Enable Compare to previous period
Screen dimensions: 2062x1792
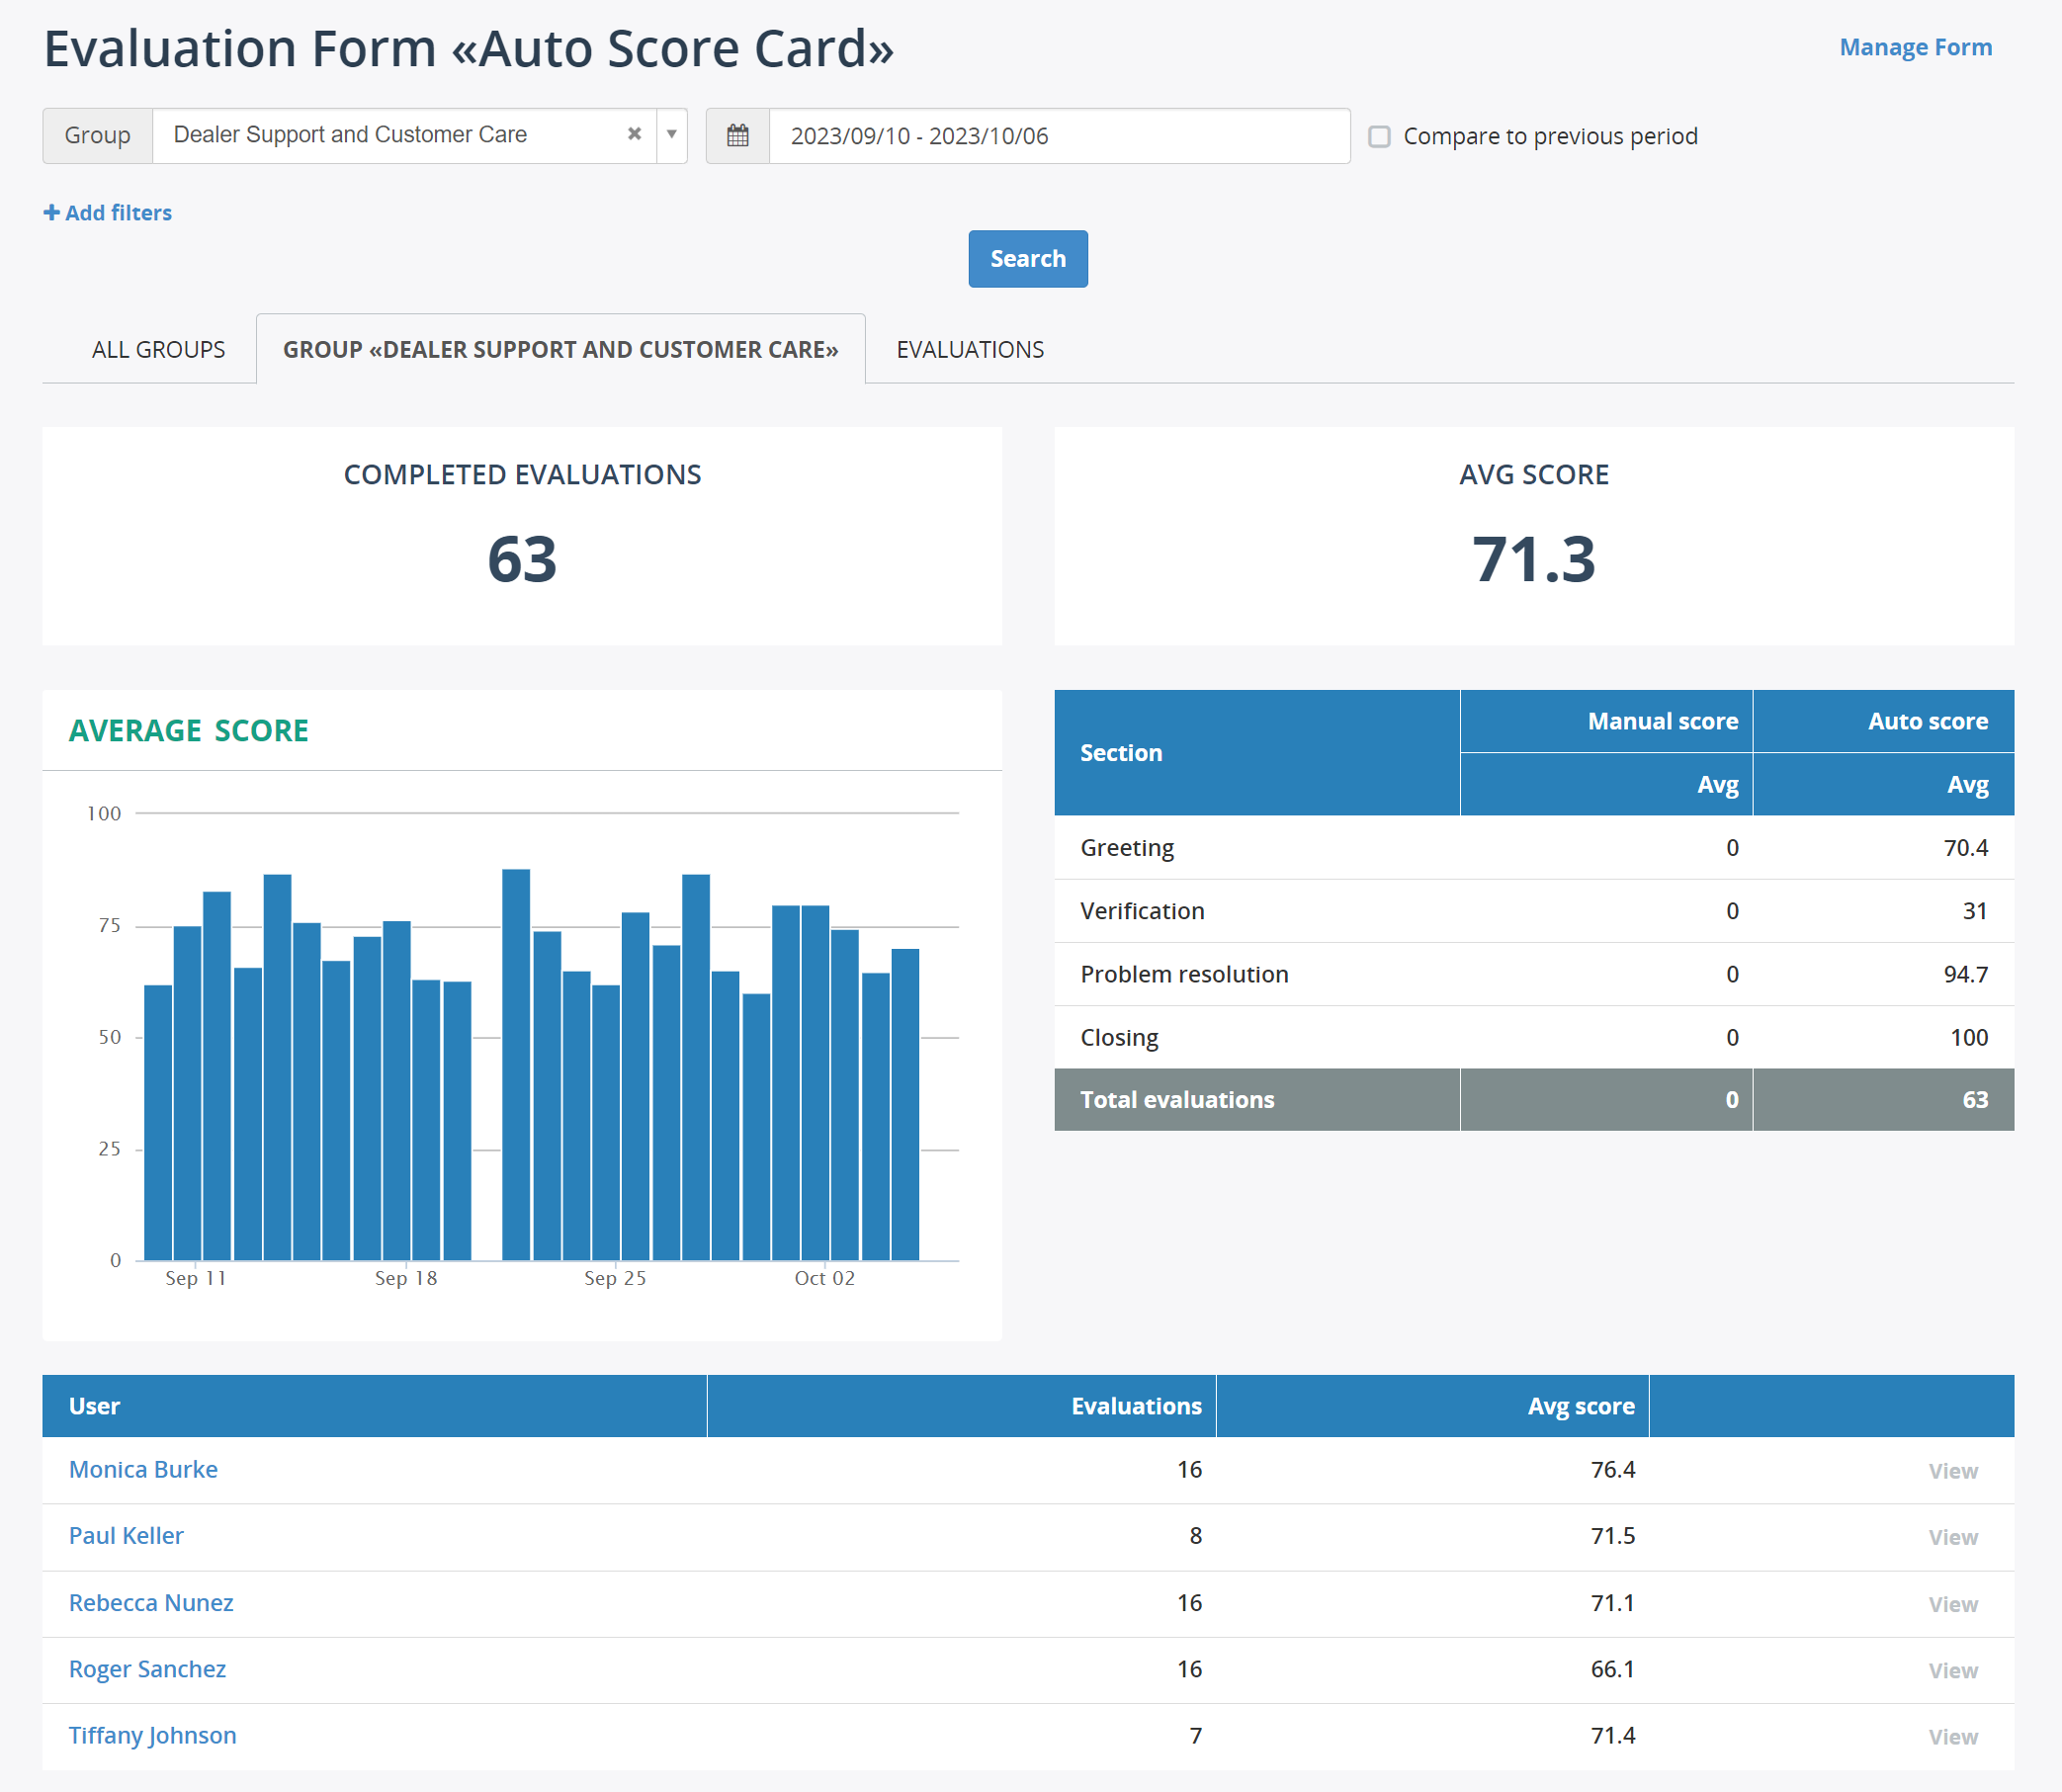(x=1380, y=136)
